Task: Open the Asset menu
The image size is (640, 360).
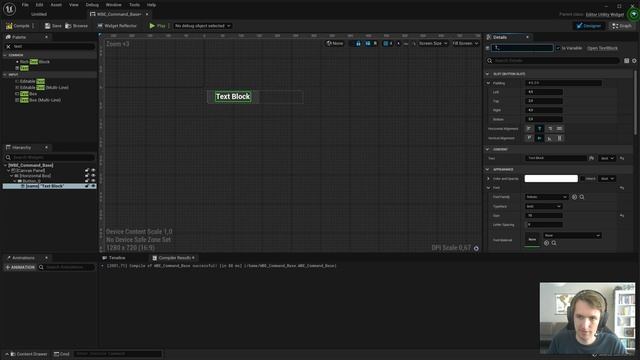Action: 56,5
